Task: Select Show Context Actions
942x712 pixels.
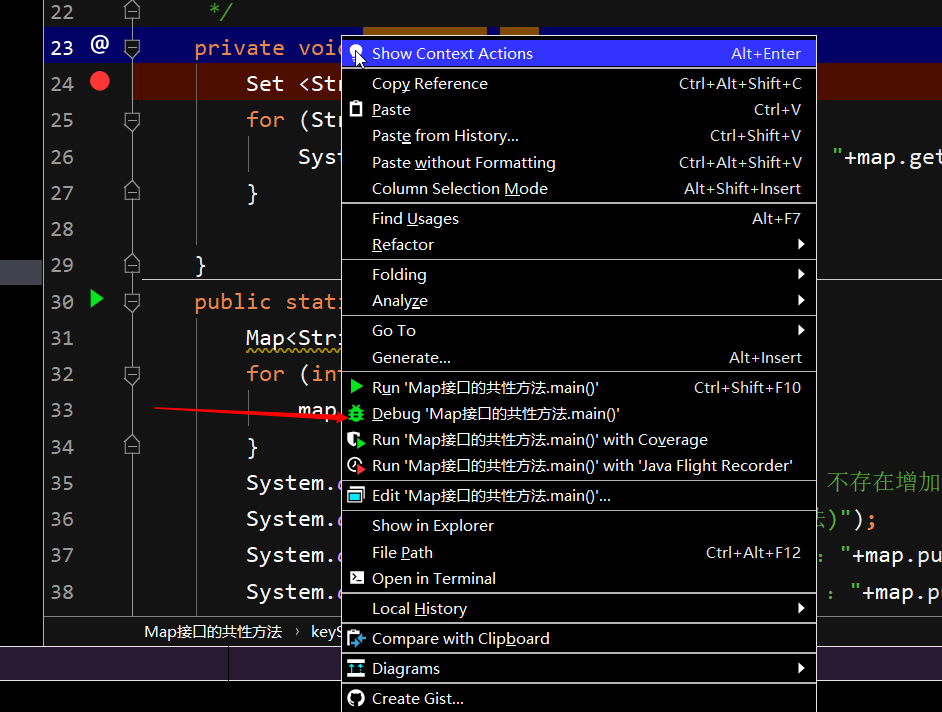Action: pyautogui.click(x=579, y=53)
